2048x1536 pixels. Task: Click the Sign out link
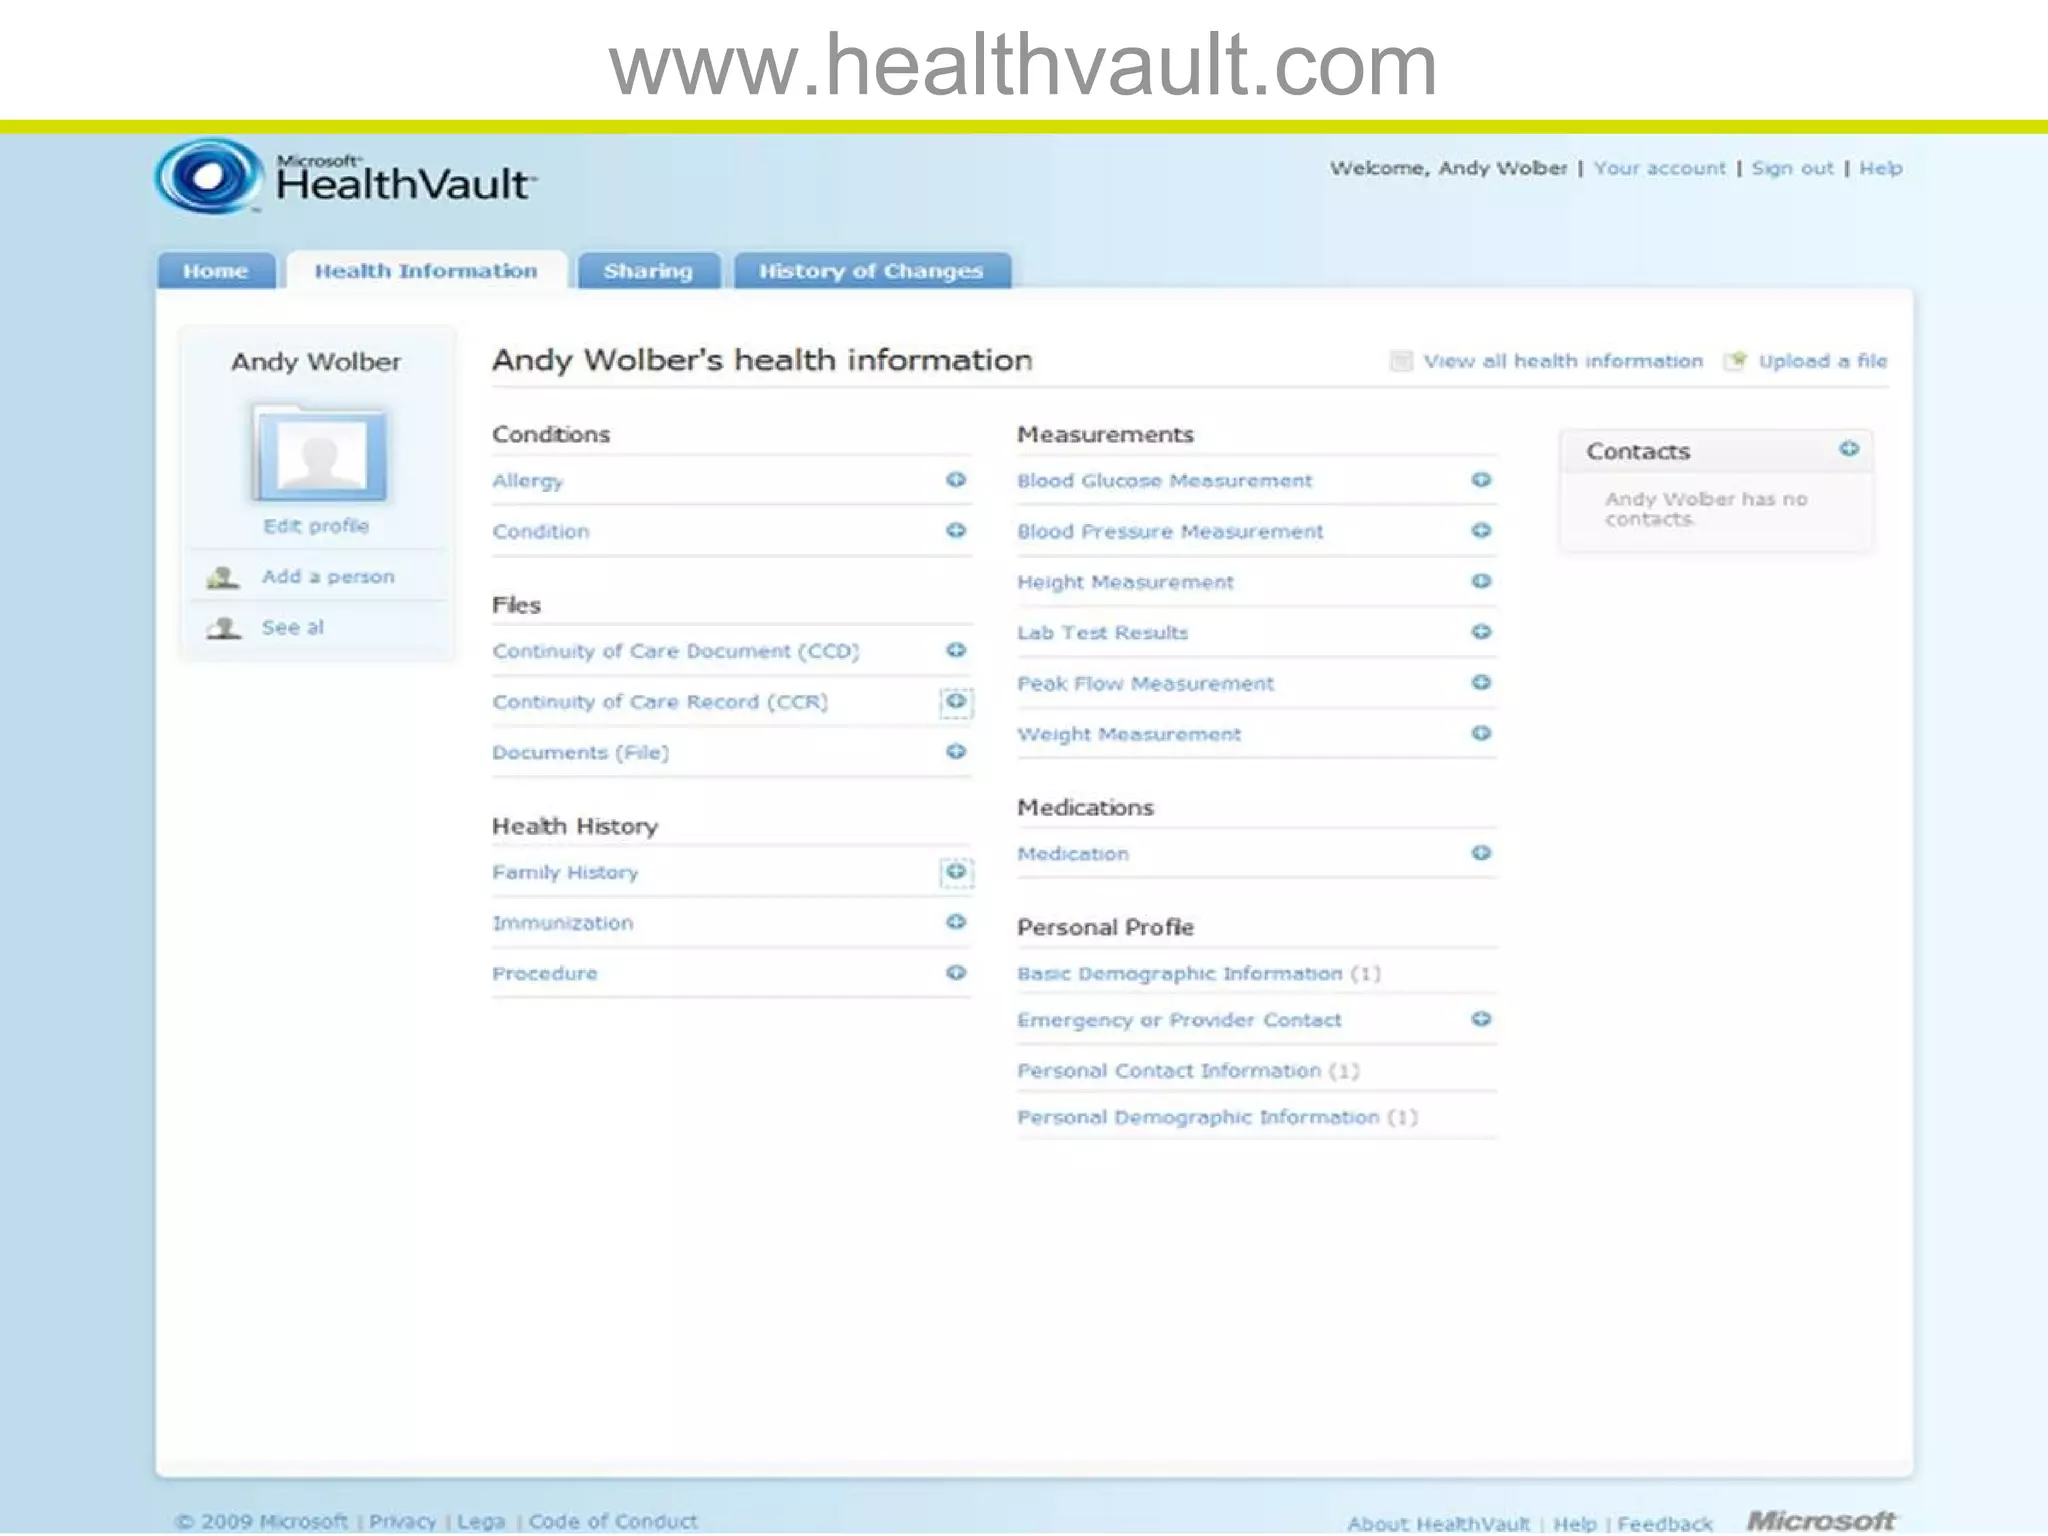coord(1792,168)
